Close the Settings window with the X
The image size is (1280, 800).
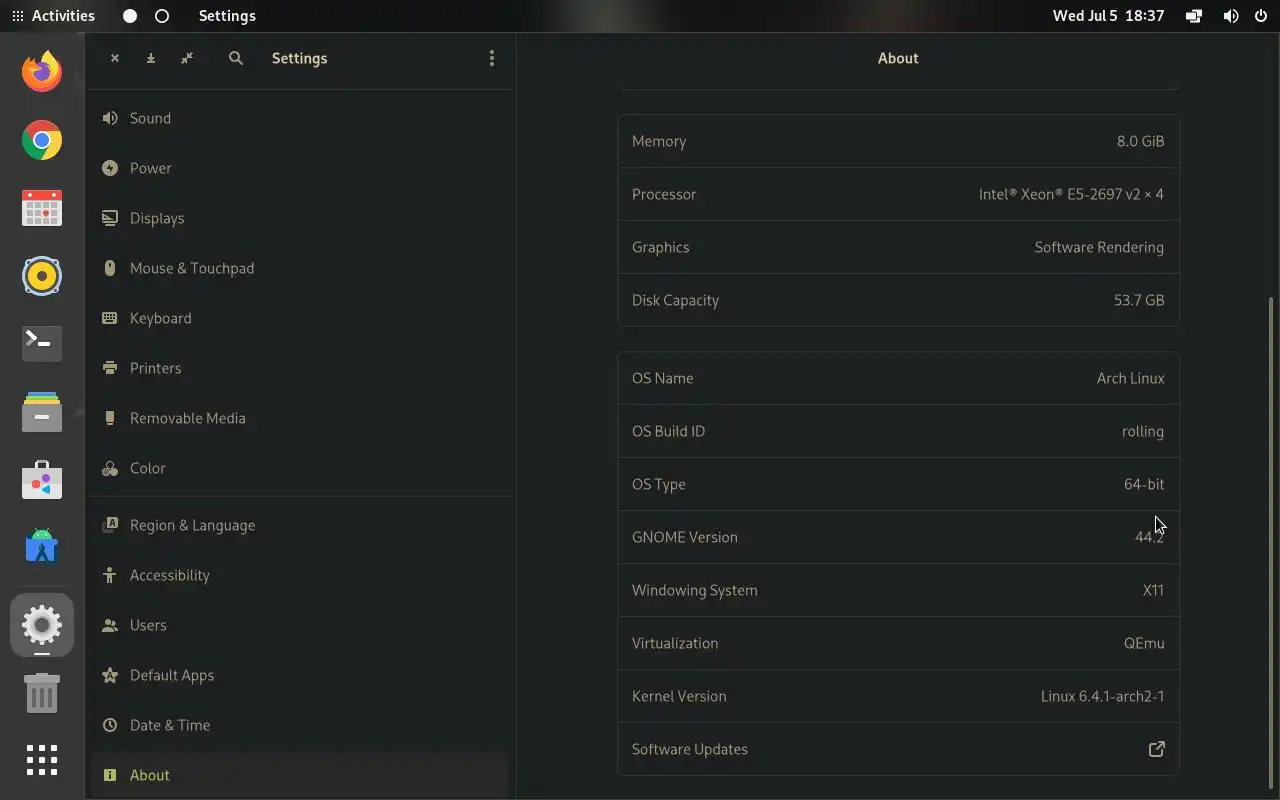[115, 58]
